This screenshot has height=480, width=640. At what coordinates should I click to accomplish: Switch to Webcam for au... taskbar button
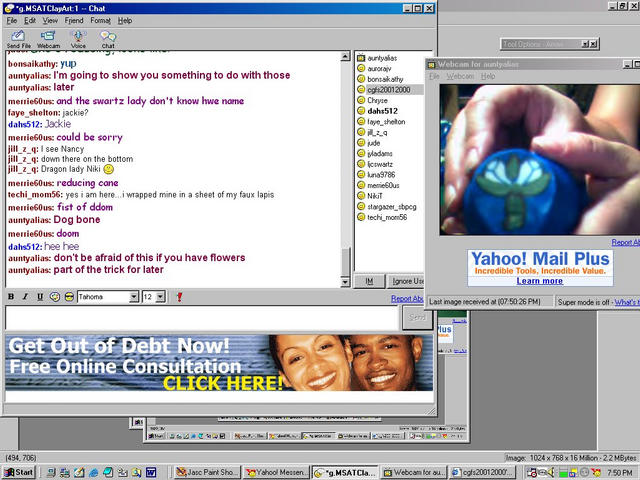click(415, 472)
